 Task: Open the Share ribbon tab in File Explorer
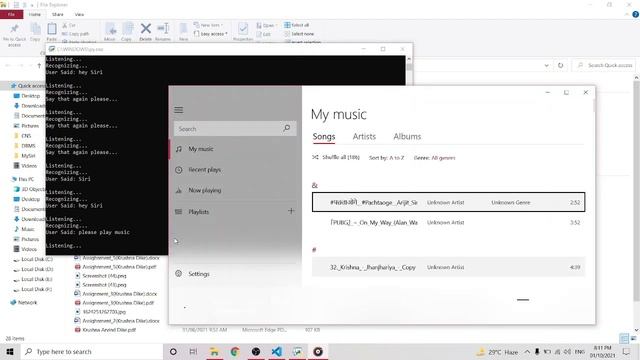tap(58, 14)
